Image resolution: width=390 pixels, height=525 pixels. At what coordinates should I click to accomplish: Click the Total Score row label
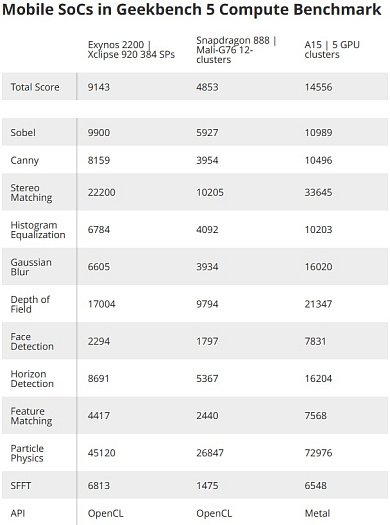pyautogui.click(x=35, y=87)
